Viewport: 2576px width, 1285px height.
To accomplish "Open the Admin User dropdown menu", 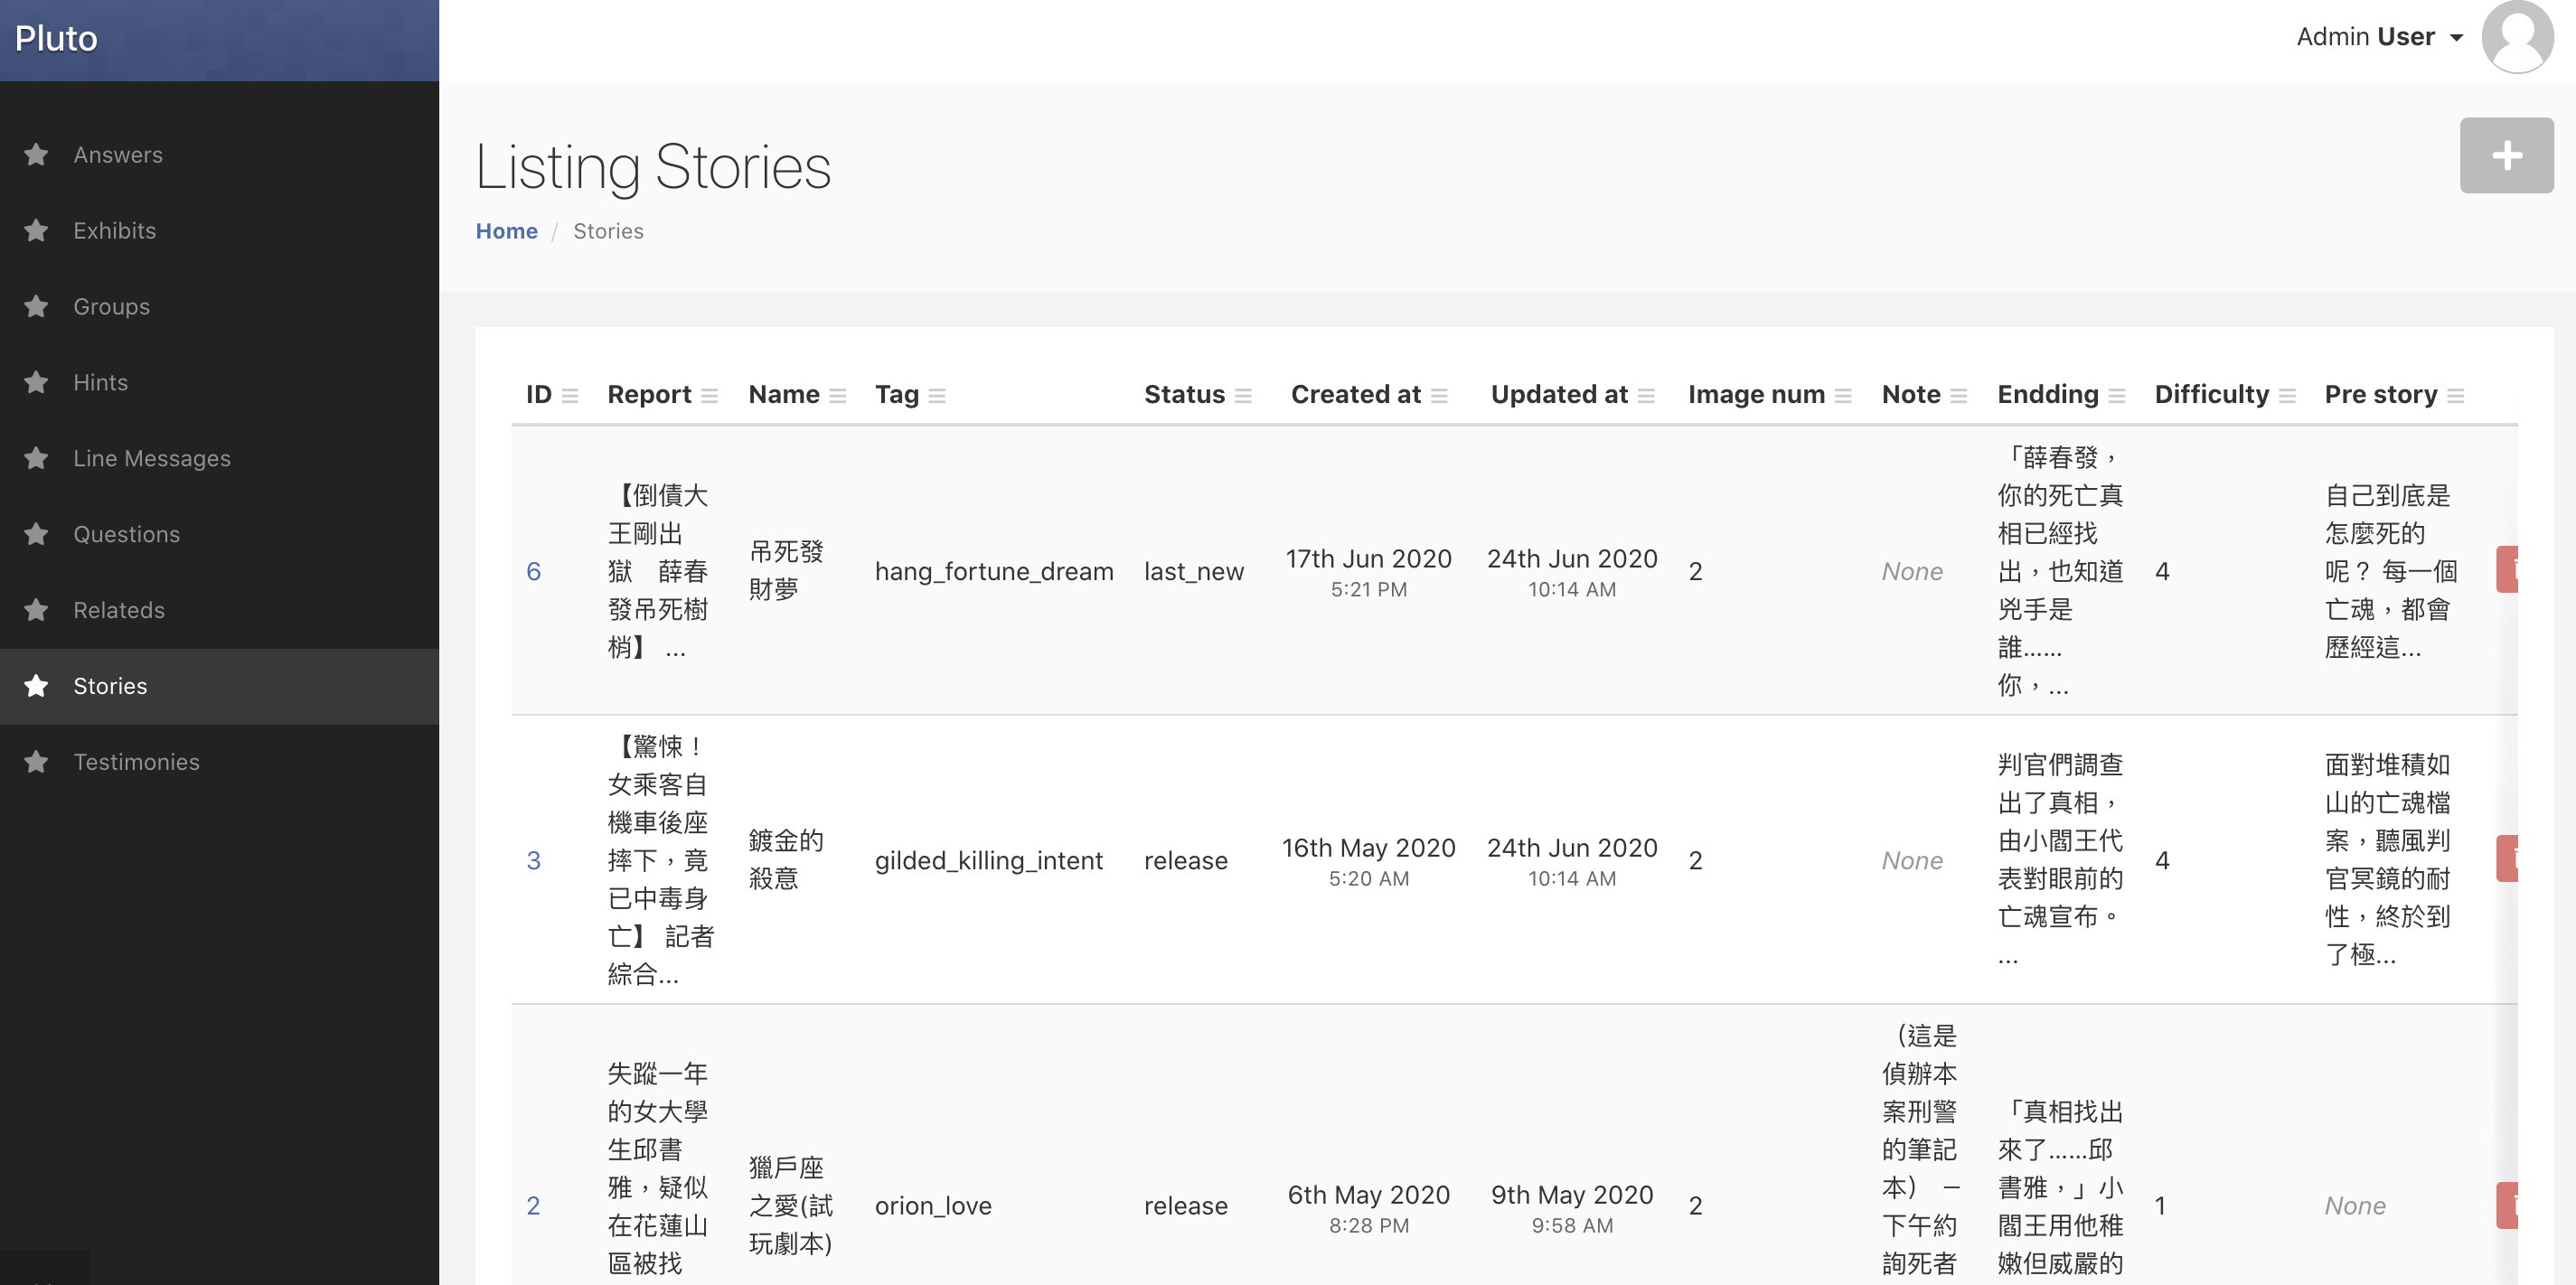I will 2379,37.
